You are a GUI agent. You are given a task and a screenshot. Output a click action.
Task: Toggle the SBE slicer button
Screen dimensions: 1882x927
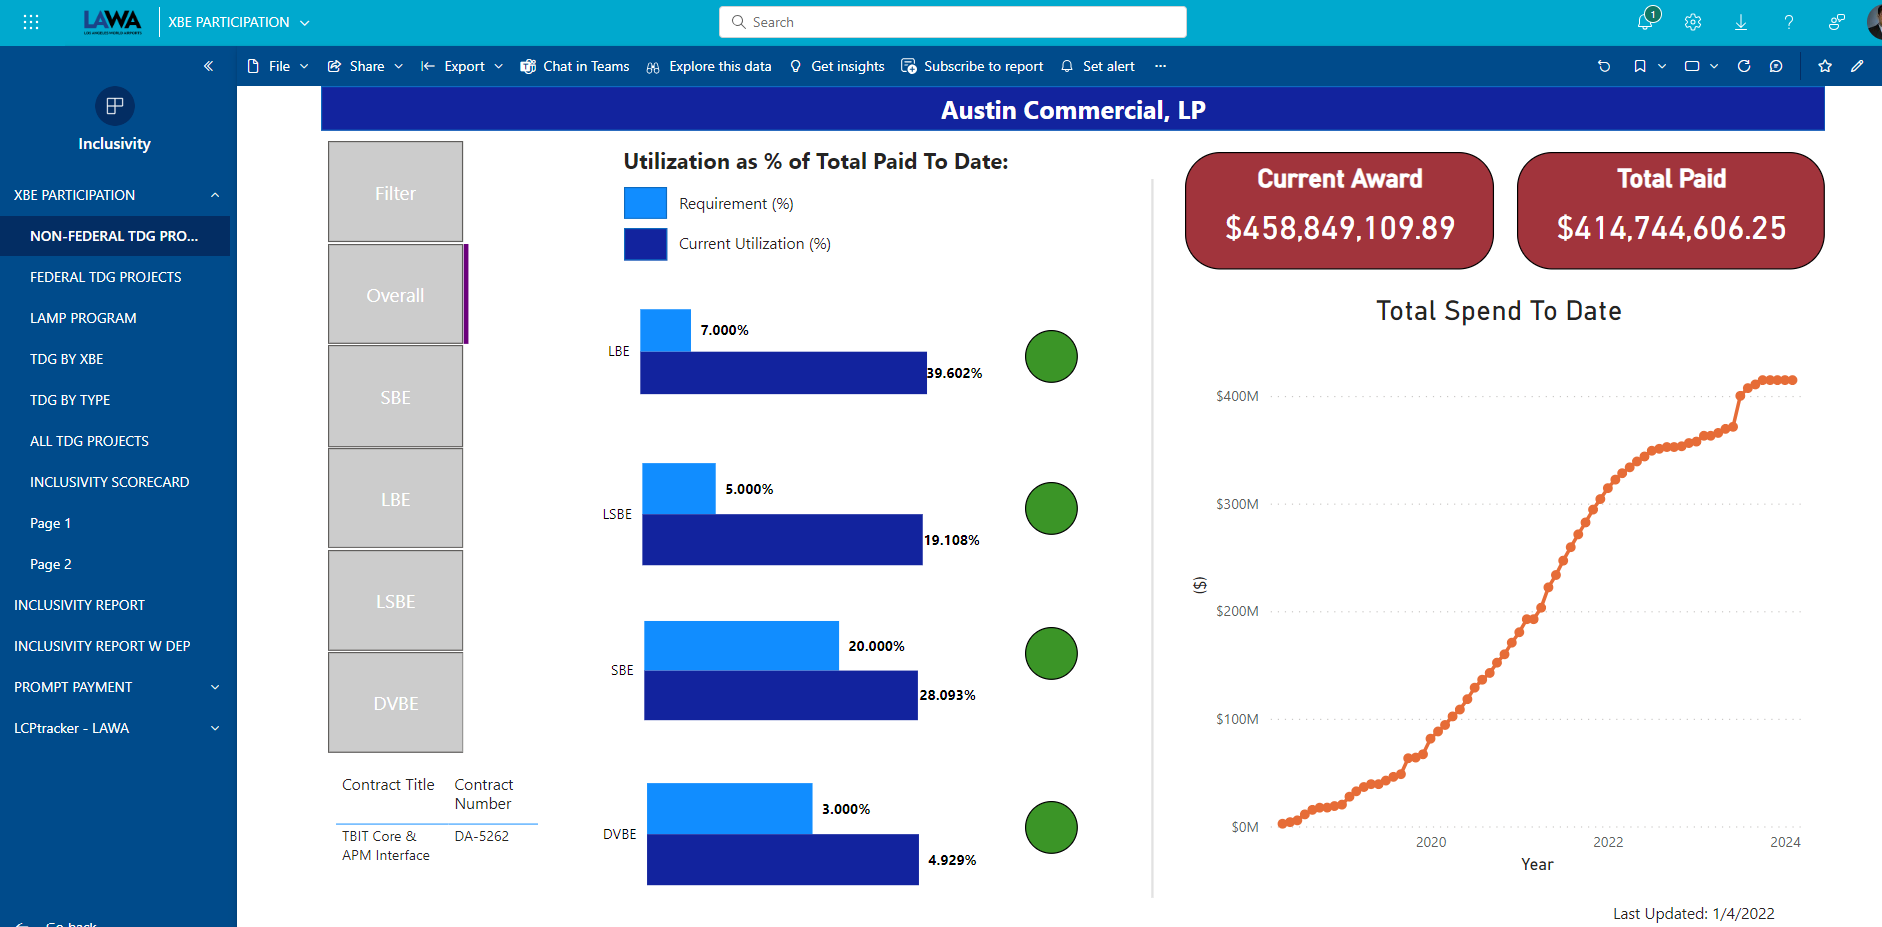pyautogui.click(x=395, y=397)
